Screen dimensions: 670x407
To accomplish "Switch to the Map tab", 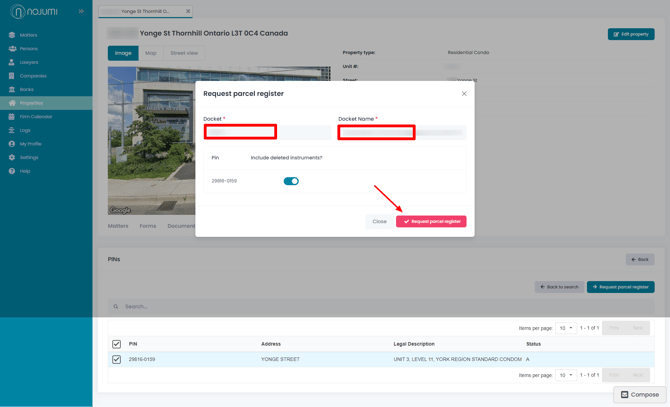I will [150, 53].
